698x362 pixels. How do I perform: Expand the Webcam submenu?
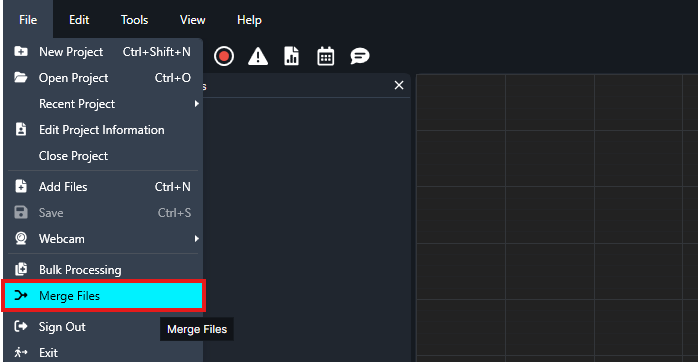[x=103, y=239]
